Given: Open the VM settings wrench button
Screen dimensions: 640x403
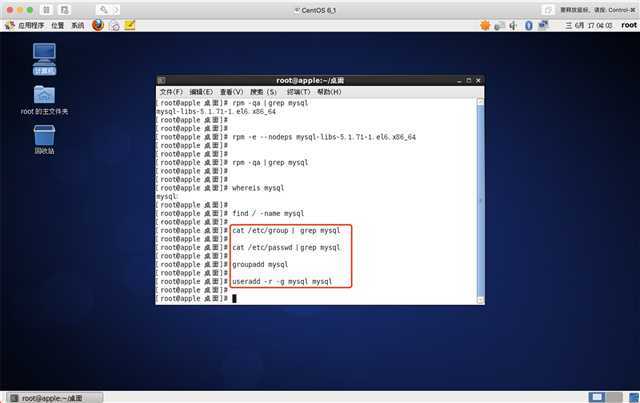Looking at the screenshot, I should [104, 10].
